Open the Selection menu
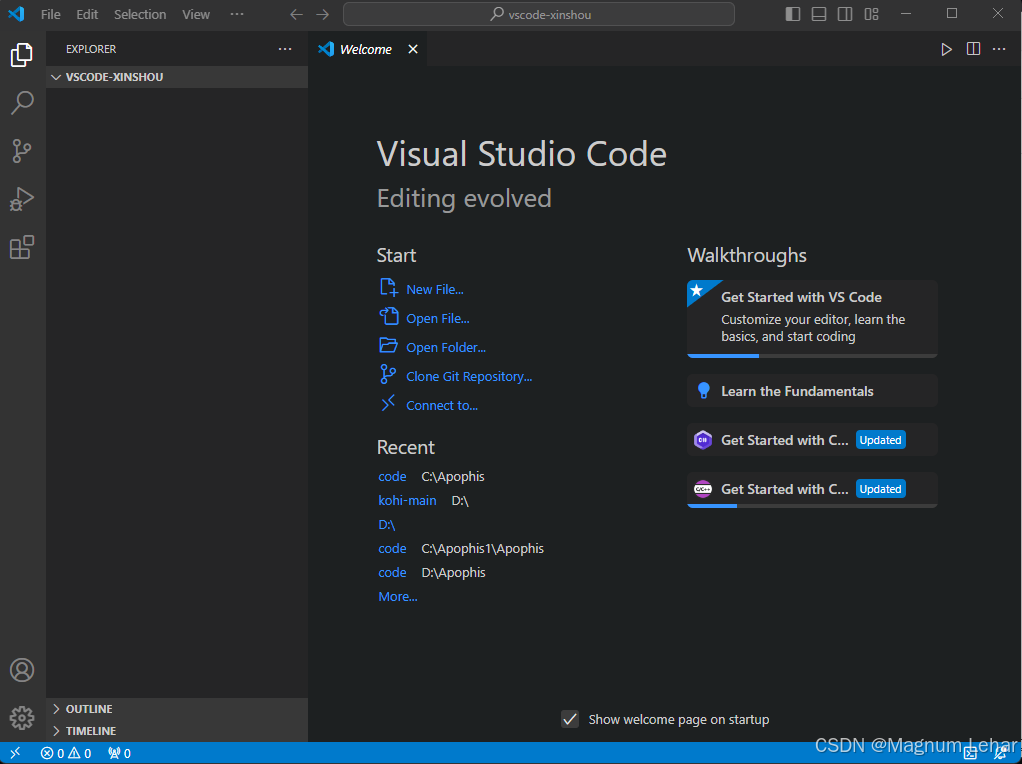Image resolution: width=1022 pixels, height=764 pixels. point(139,14)
